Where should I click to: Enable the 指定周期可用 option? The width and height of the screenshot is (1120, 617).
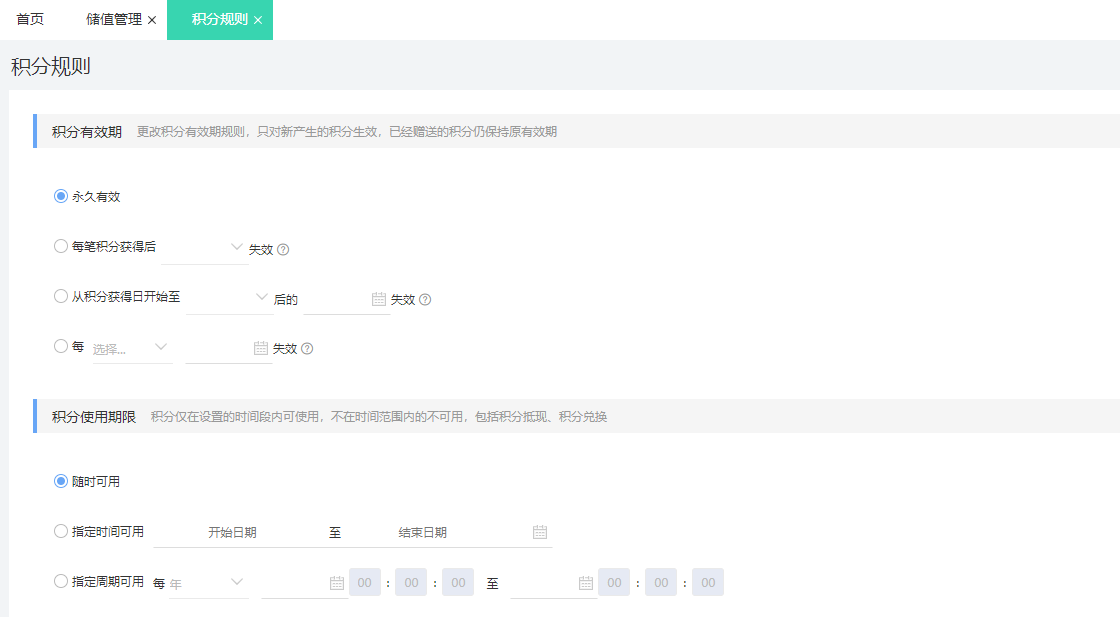(x=60, y=581)
